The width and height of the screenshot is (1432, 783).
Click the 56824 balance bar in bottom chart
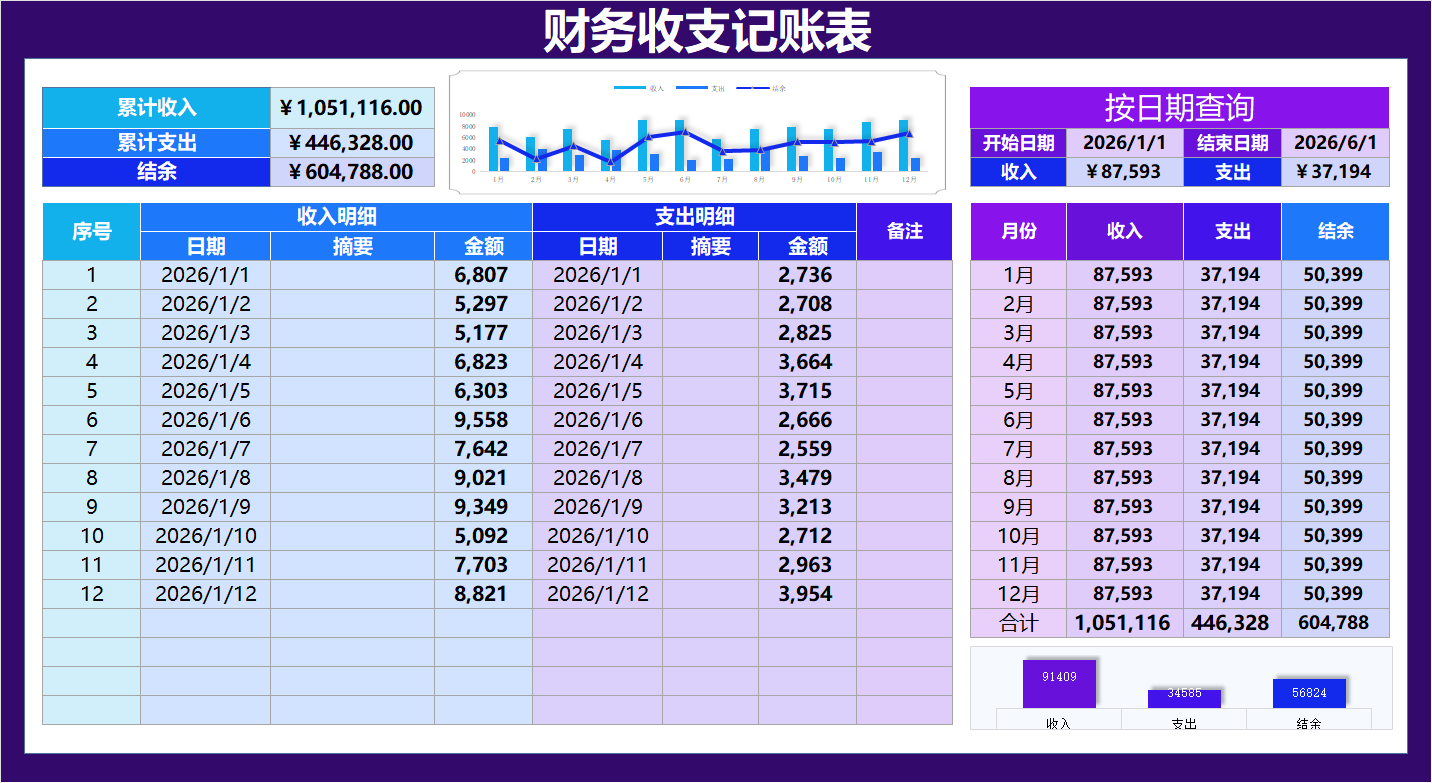[1309, 691]
